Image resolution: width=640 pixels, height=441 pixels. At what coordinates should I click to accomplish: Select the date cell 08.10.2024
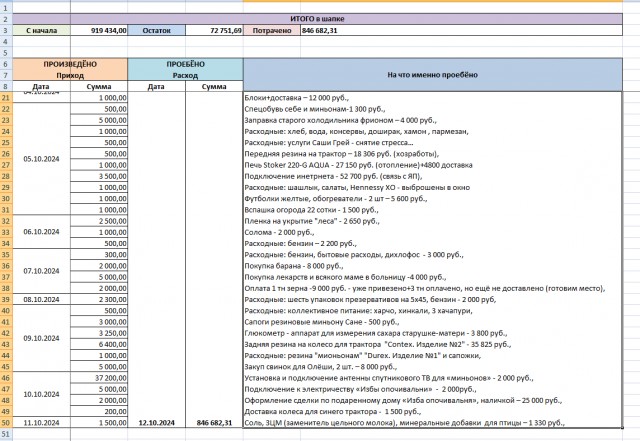pyautogui.click(x=41, y=299)
